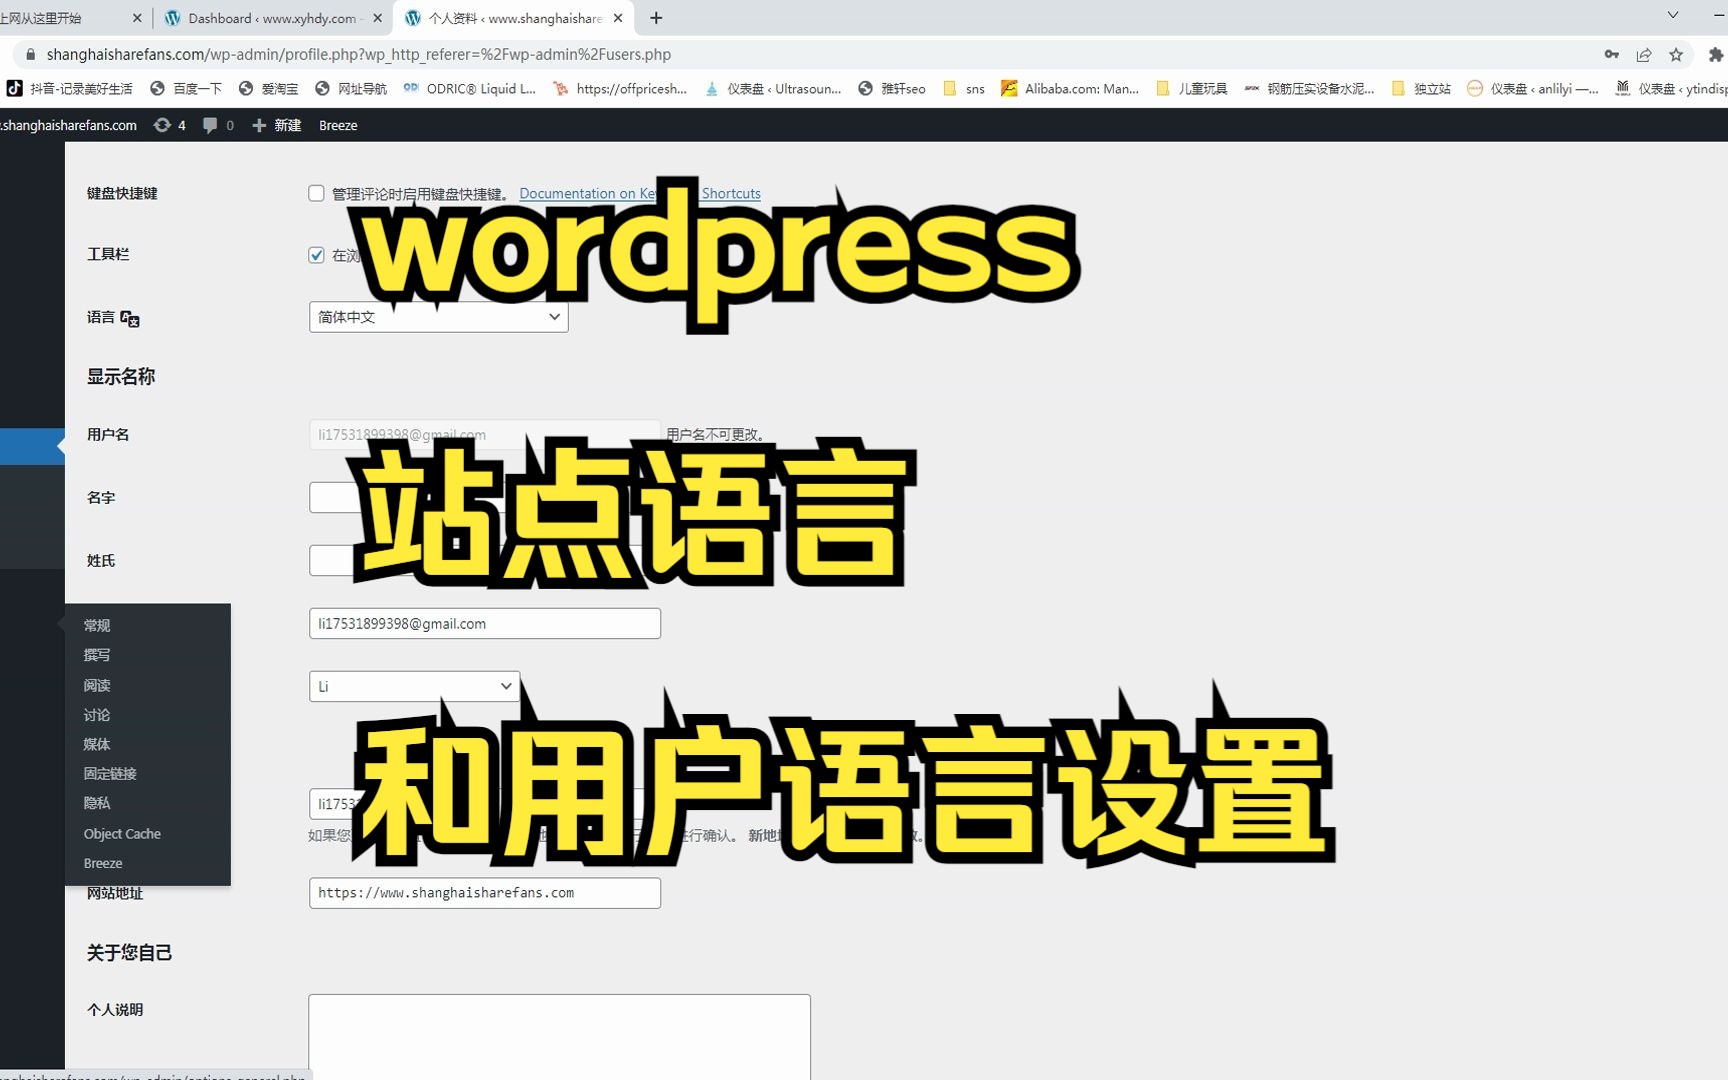Image resolution: width=1728 pixels, height=1080 pixels.
Task: Click the address bar URL
Action: click(x=358, y=54)
